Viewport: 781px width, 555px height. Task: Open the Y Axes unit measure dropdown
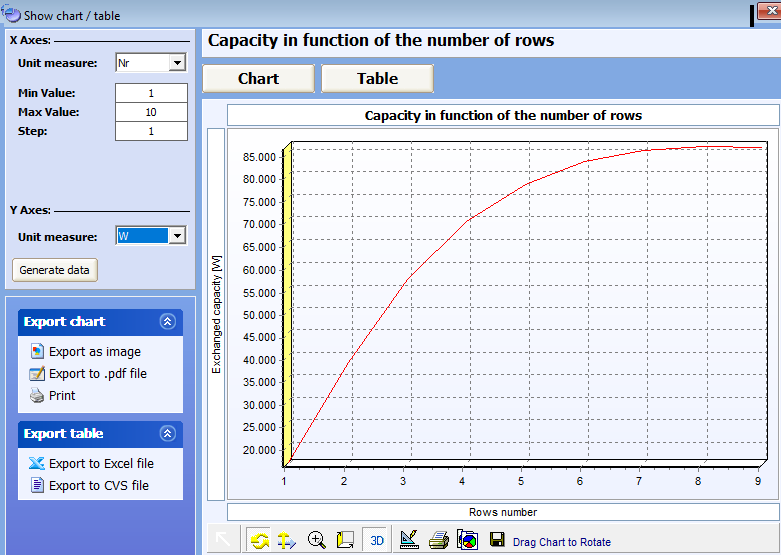tap(177, 236)
